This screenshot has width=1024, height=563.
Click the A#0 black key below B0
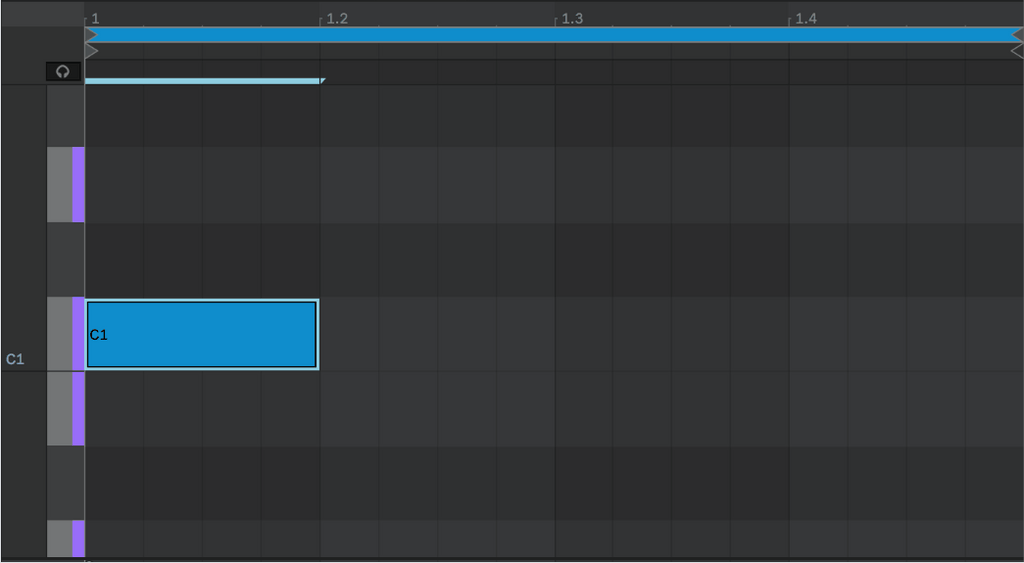66,483
